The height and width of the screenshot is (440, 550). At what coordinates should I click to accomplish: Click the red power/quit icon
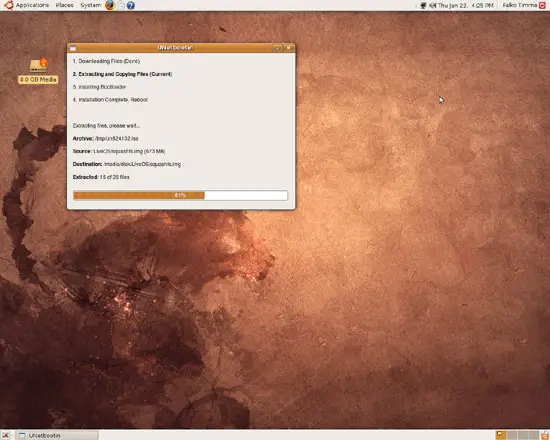(543, 5)
